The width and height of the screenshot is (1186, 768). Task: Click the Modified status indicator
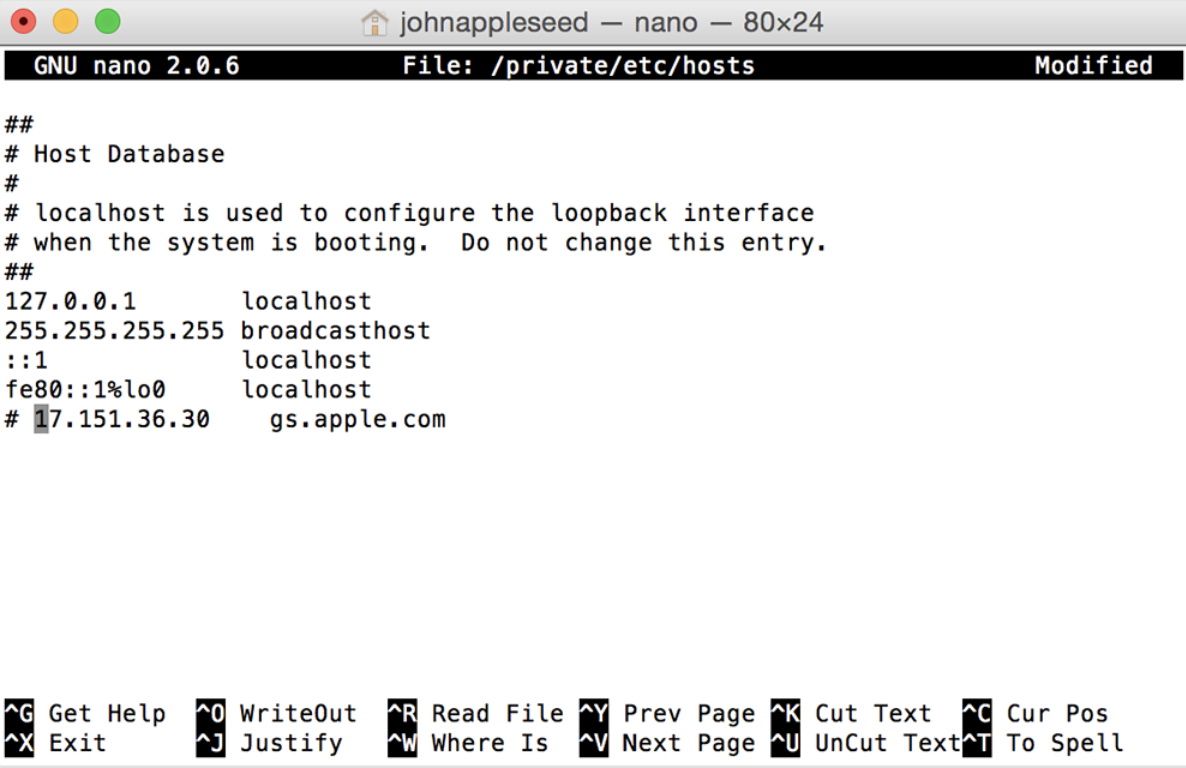pyautogui.click(x=1094, y=65)
